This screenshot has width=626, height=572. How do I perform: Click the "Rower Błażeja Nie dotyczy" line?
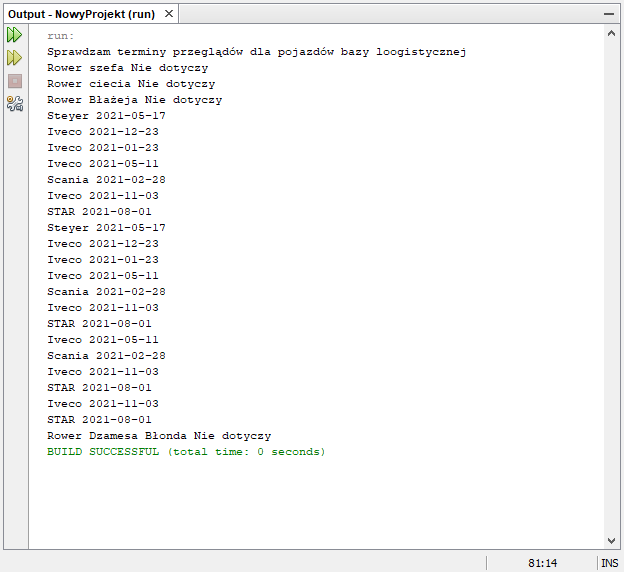tap(134, 100)
